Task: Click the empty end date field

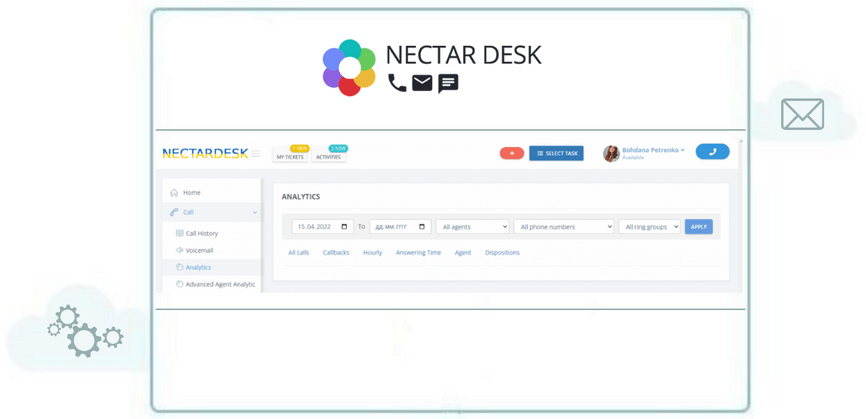Action: (x=400, y=227)
